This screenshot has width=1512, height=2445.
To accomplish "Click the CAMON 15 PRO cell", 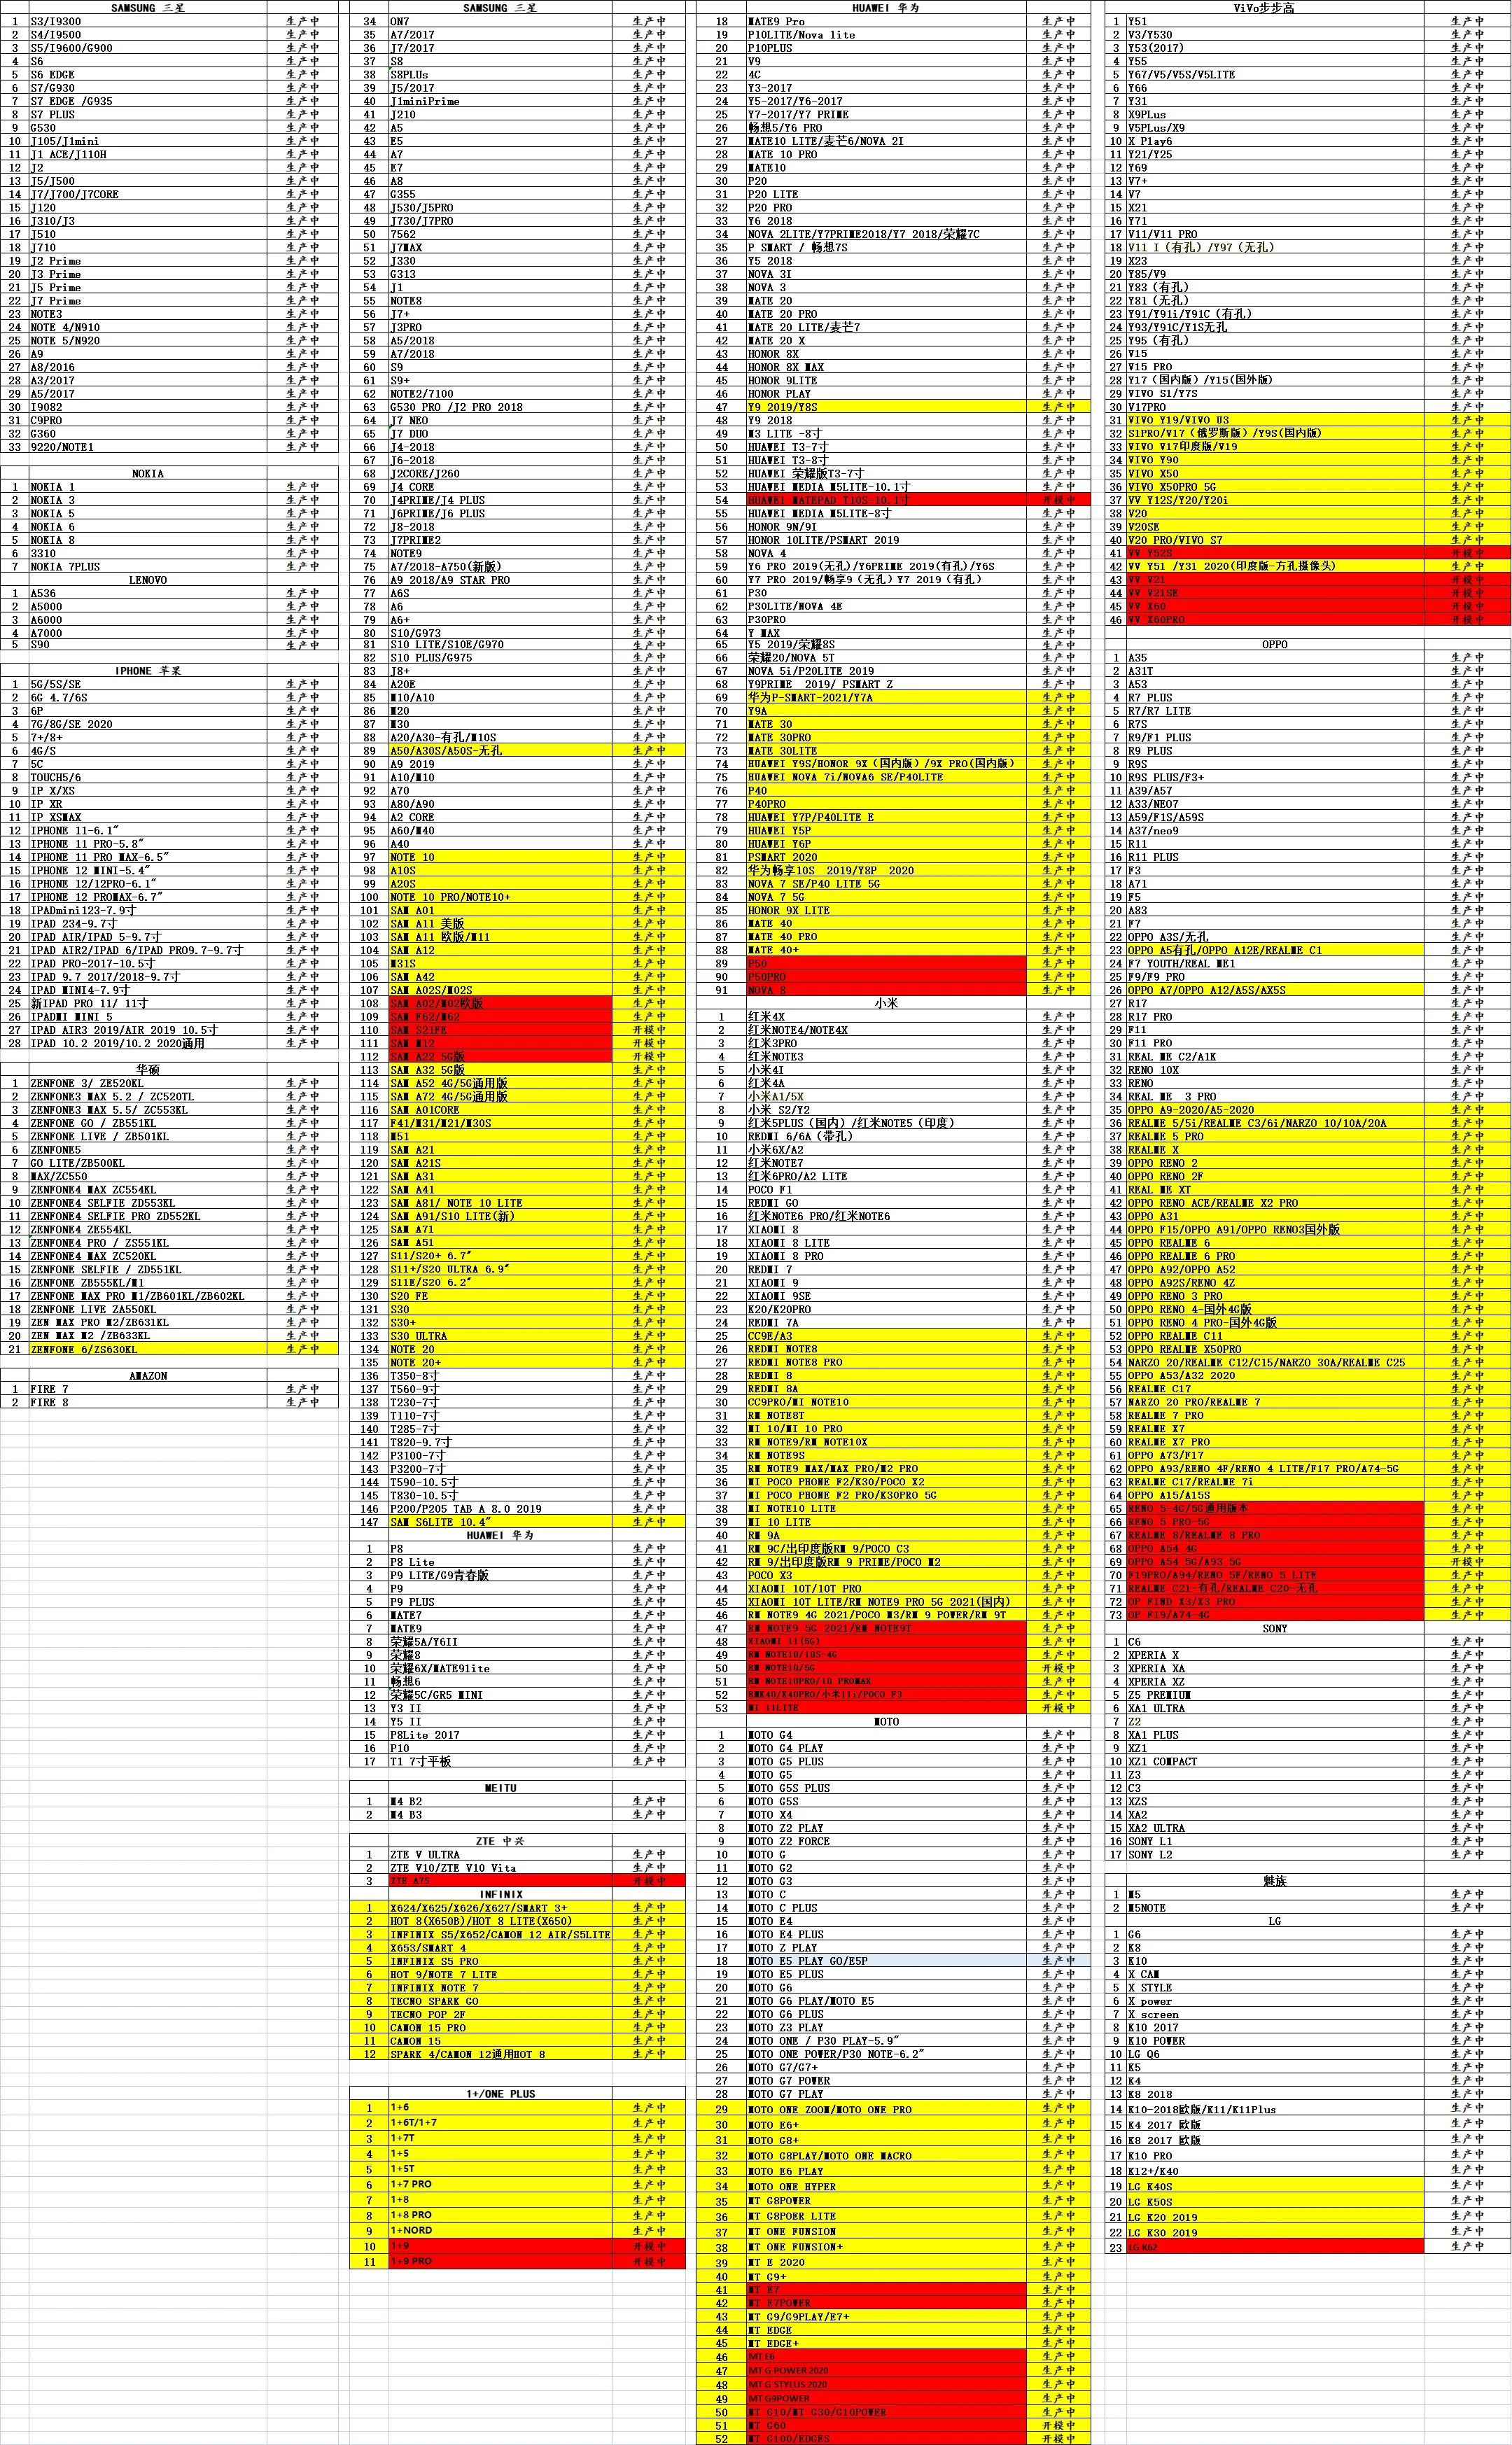I will [x=500, y=2028].
